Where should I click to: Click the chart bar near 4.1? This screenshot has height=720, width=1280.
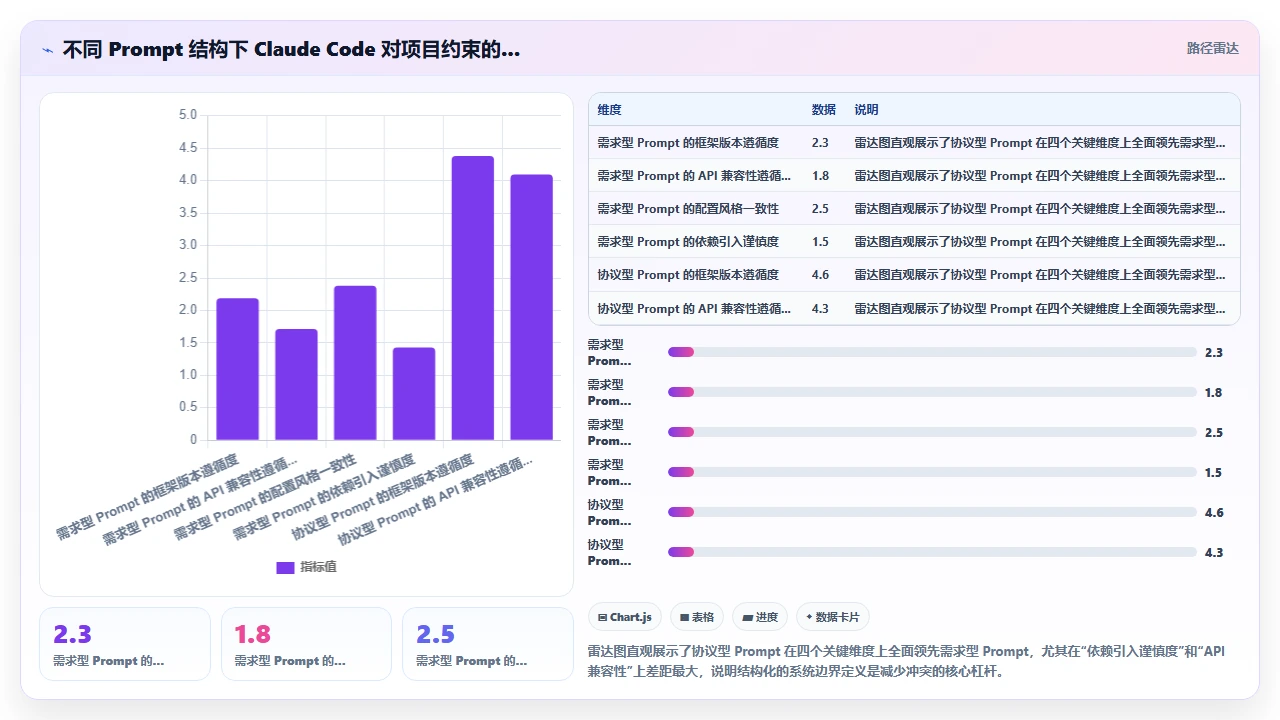pos(532,307)
